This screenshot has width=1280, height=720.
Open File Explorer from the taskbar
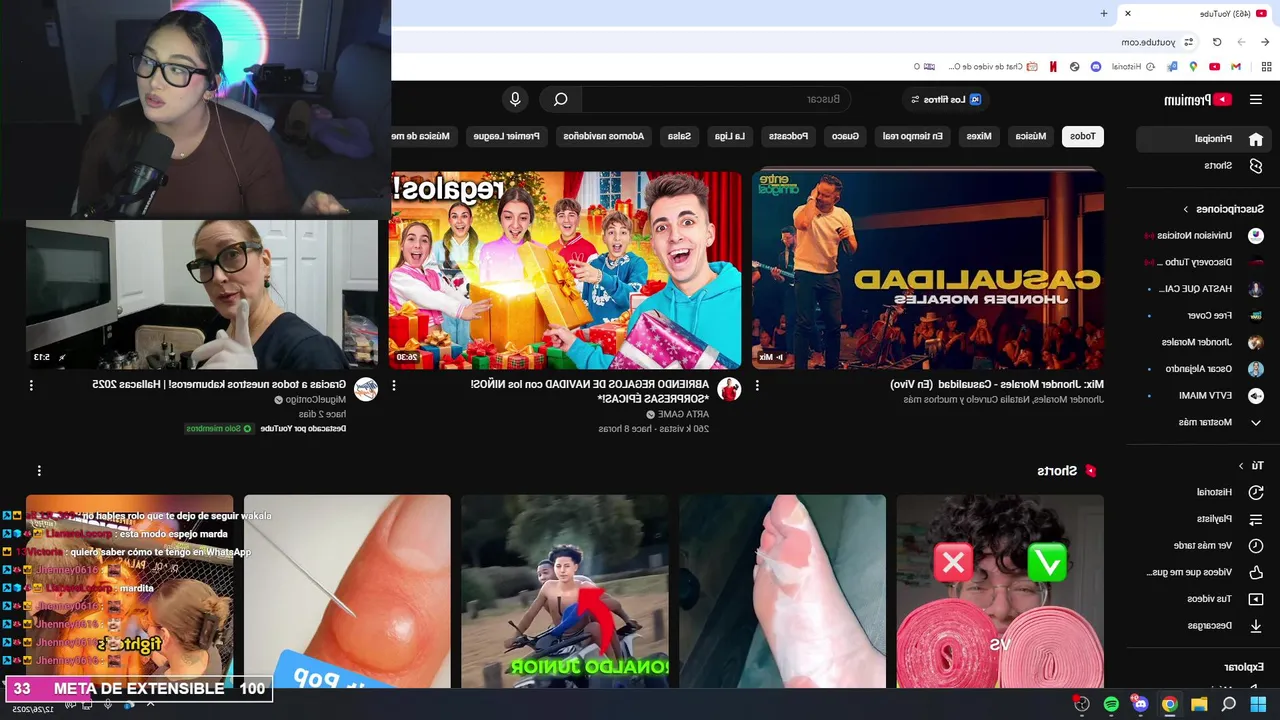(1199, 704)
